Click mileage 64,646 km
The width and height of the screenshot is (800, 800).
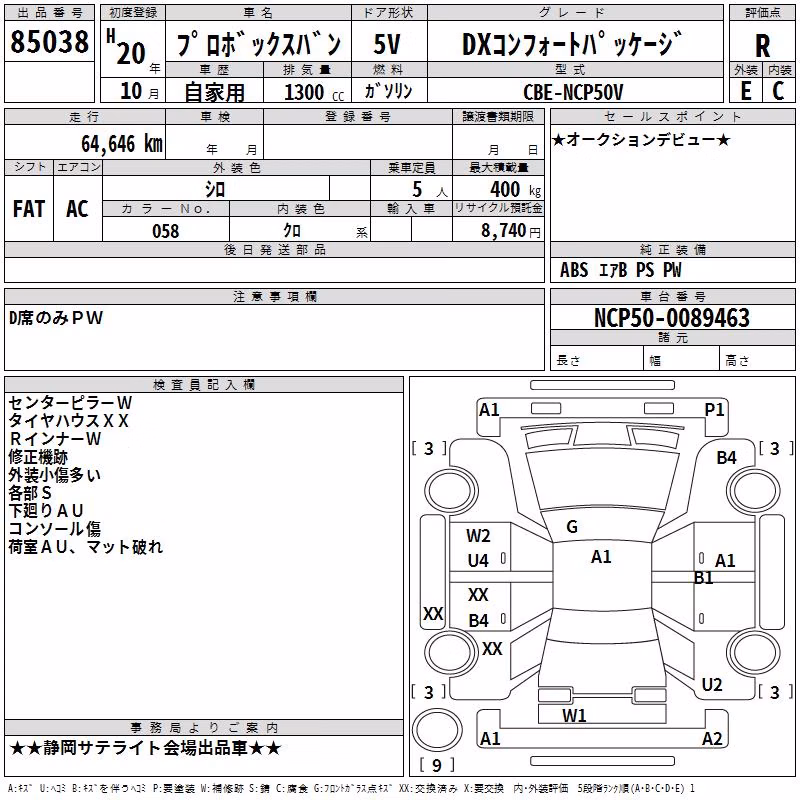[x=122, y=143]
